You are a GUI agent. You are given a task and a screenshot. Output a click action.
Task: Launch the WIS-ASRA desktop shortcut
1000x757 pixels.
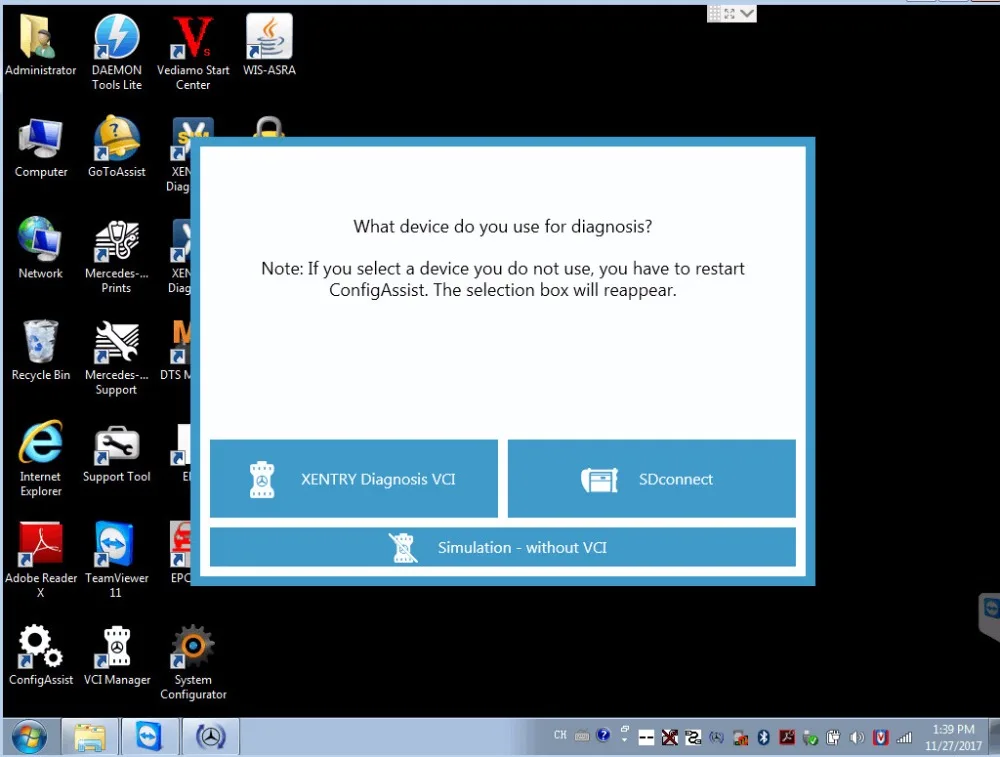click(268, 45)
